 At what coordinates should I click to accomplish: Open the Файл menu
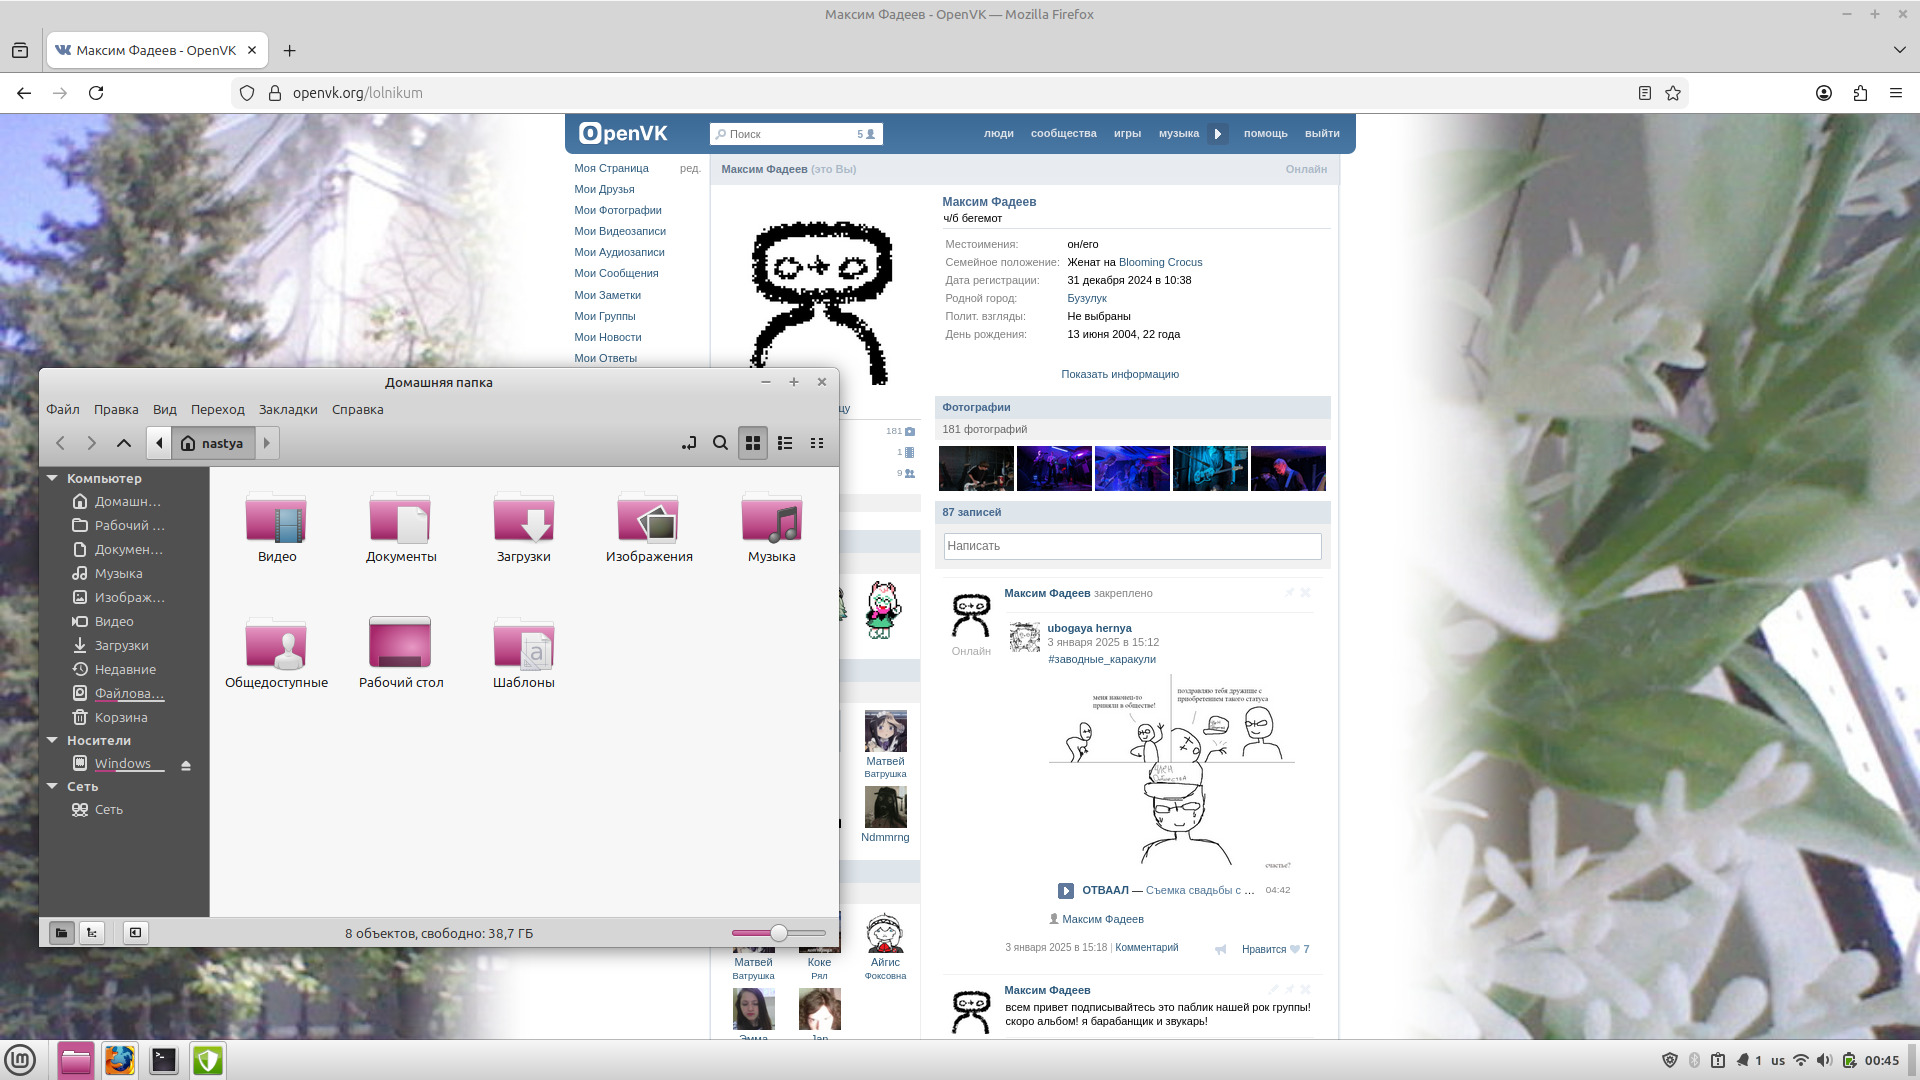click(63, 409)
